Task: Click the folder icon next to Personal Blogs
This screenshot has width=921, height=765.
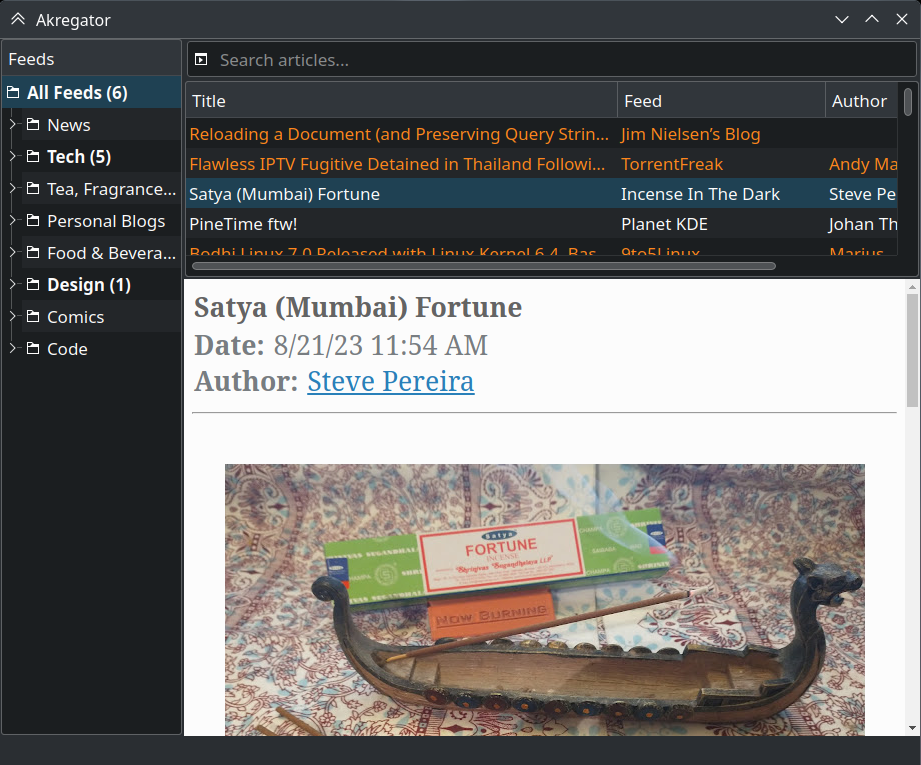Action: (33, 221)
